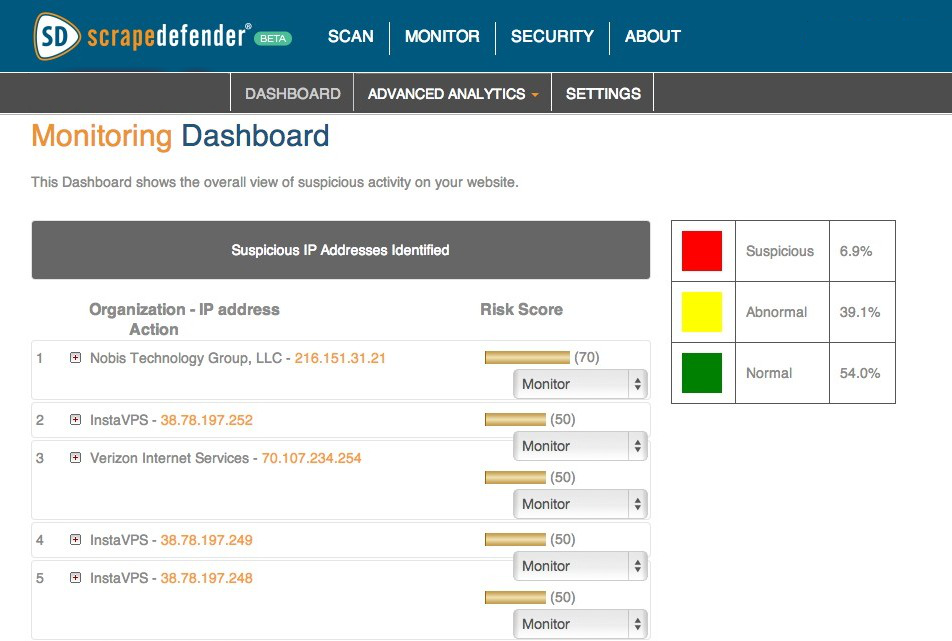Viewport: 952px width, 641px height.
Task: Click the risk score bar for Verizon row
Action: [x=515, y=478]
